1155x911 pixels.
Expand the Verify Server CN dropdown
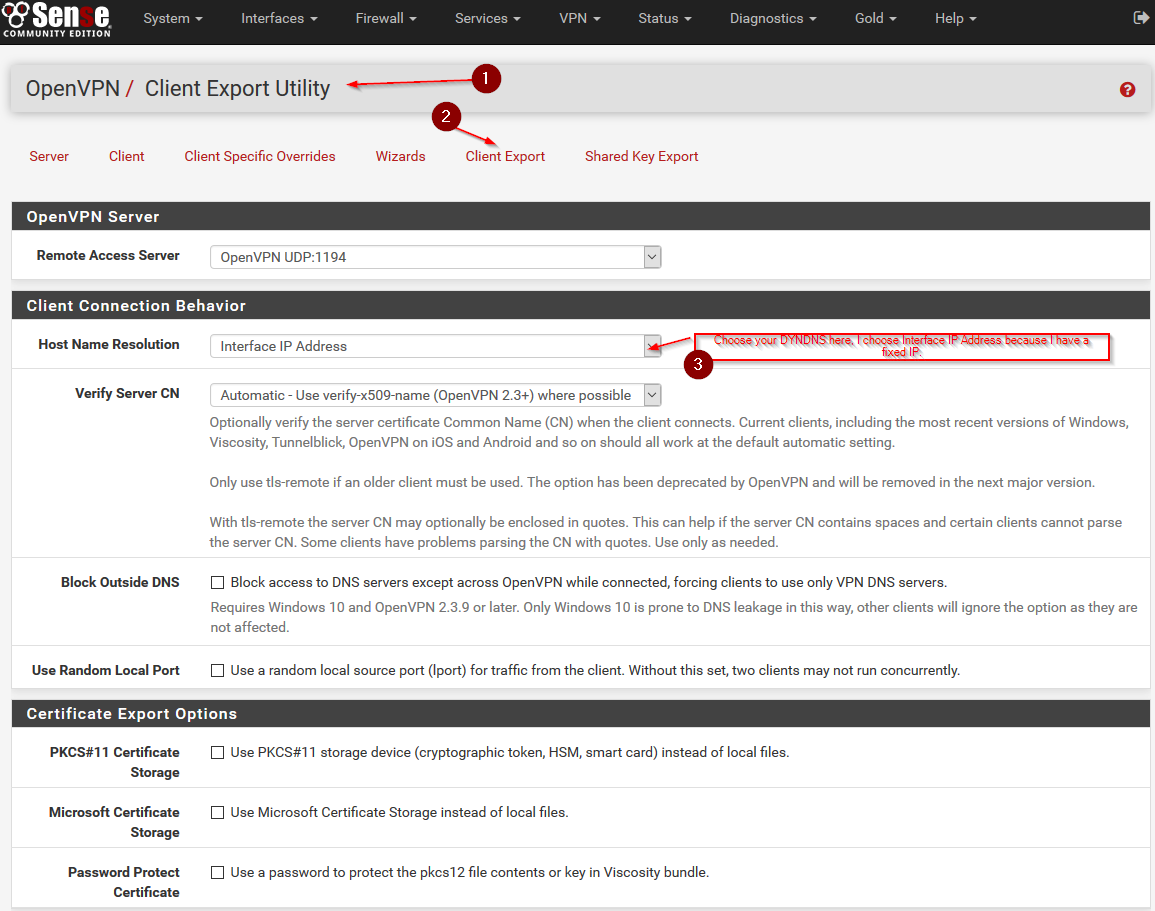click(x=435, y=395)
